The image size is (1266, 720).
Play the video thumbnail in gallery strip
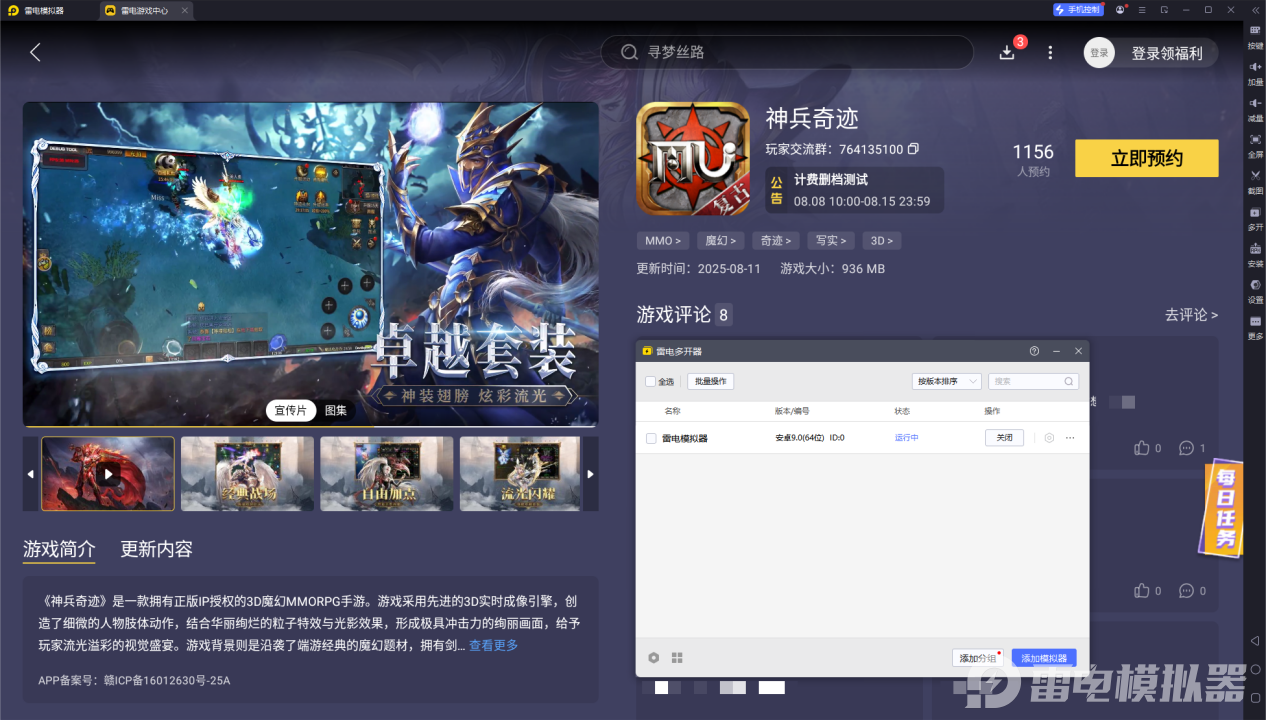(108, 474)
